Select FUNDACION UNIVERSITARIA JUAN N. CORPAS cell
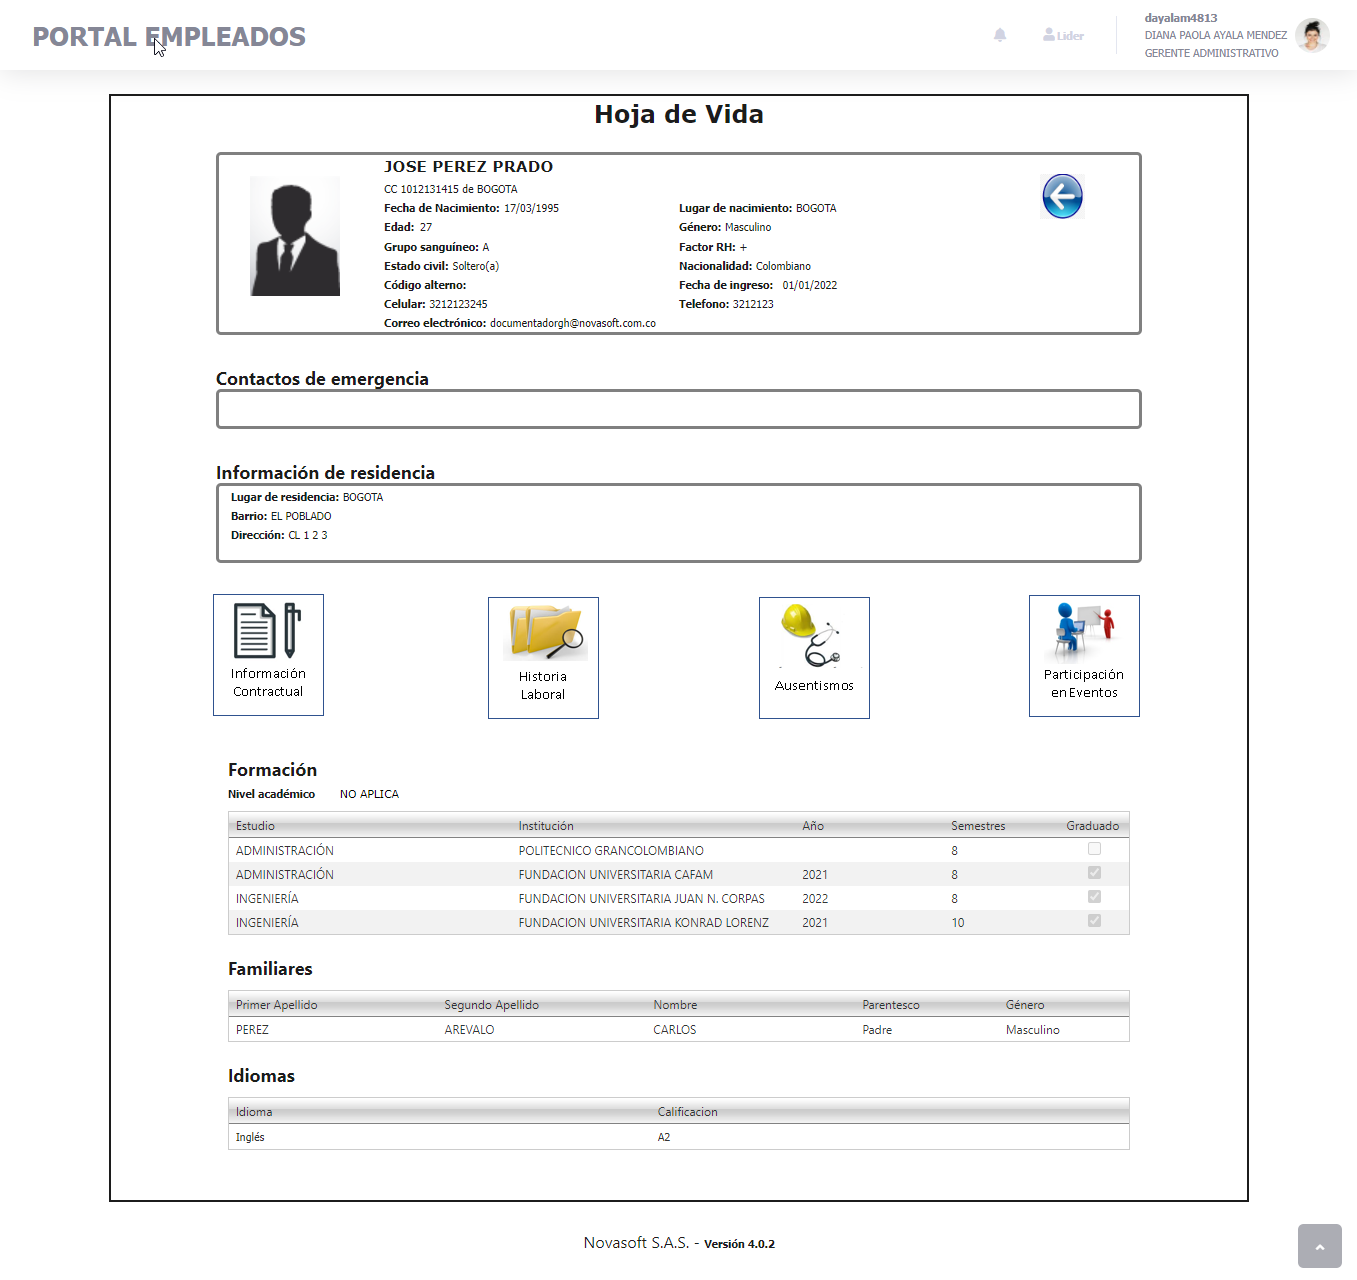 click(642, 899)
